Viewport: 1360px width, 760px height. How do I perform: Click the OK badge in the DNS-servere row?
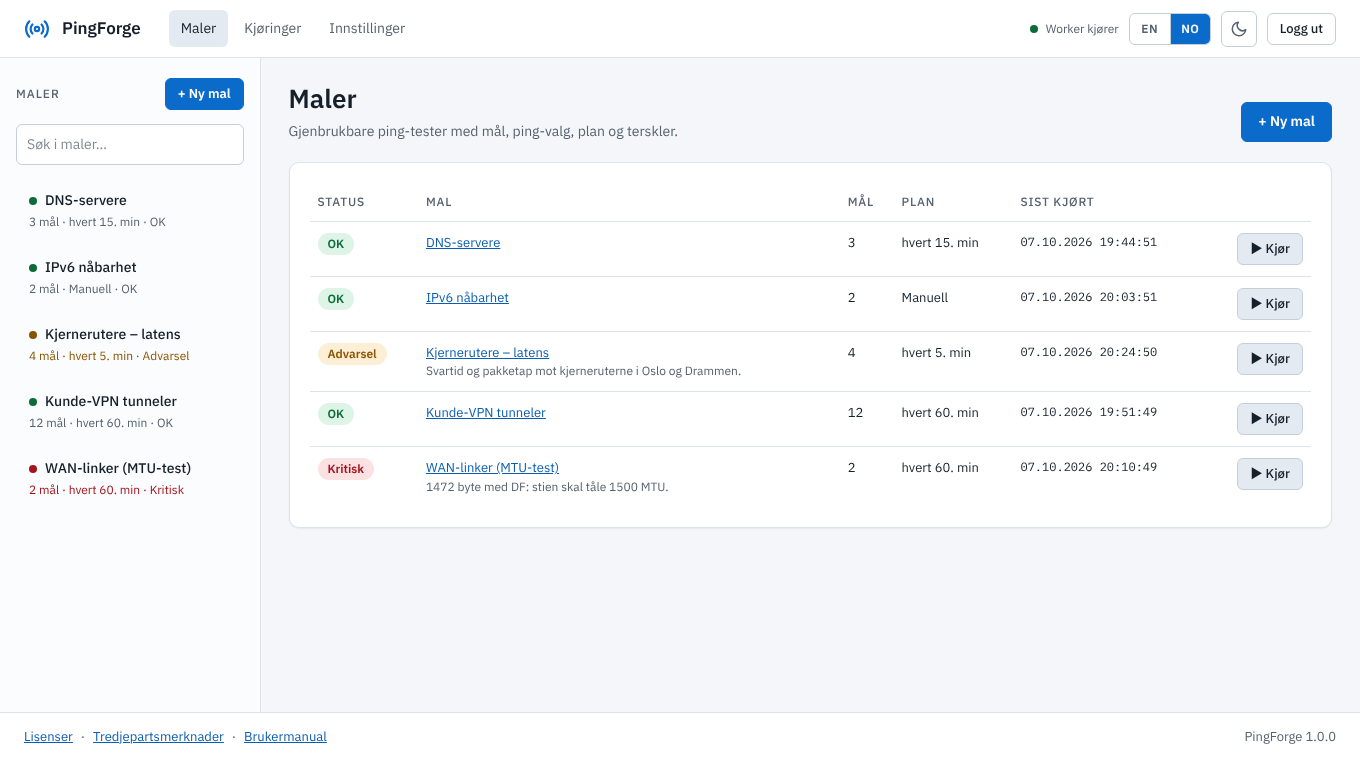click(x=336, y=244)
